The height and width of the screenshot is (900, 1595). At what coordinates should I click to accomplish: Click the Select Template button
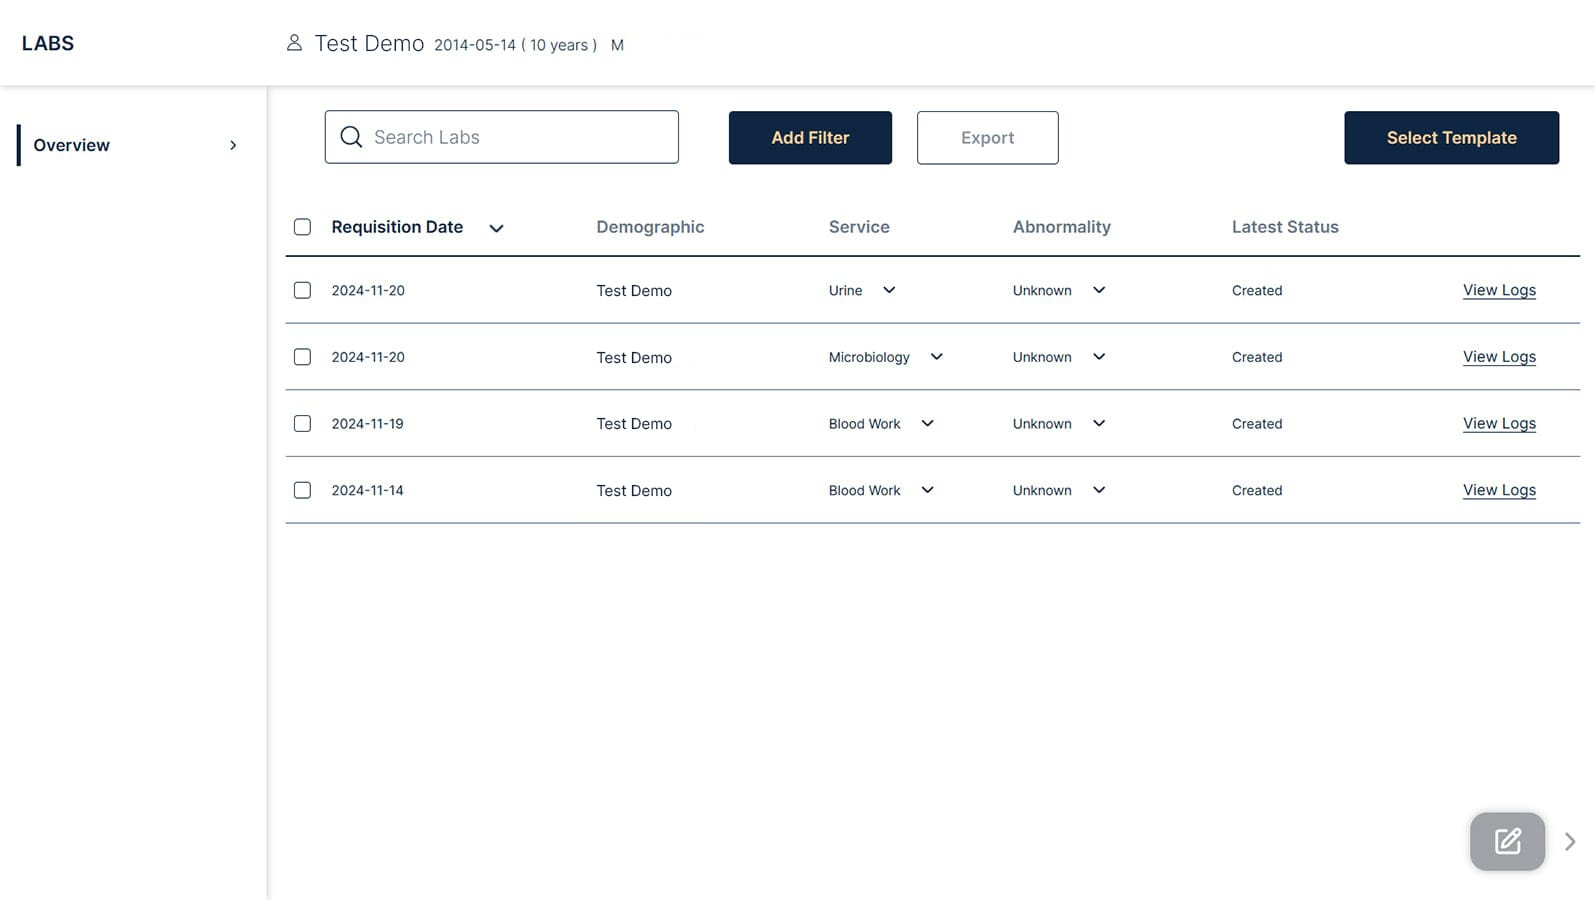[1451, 138]
